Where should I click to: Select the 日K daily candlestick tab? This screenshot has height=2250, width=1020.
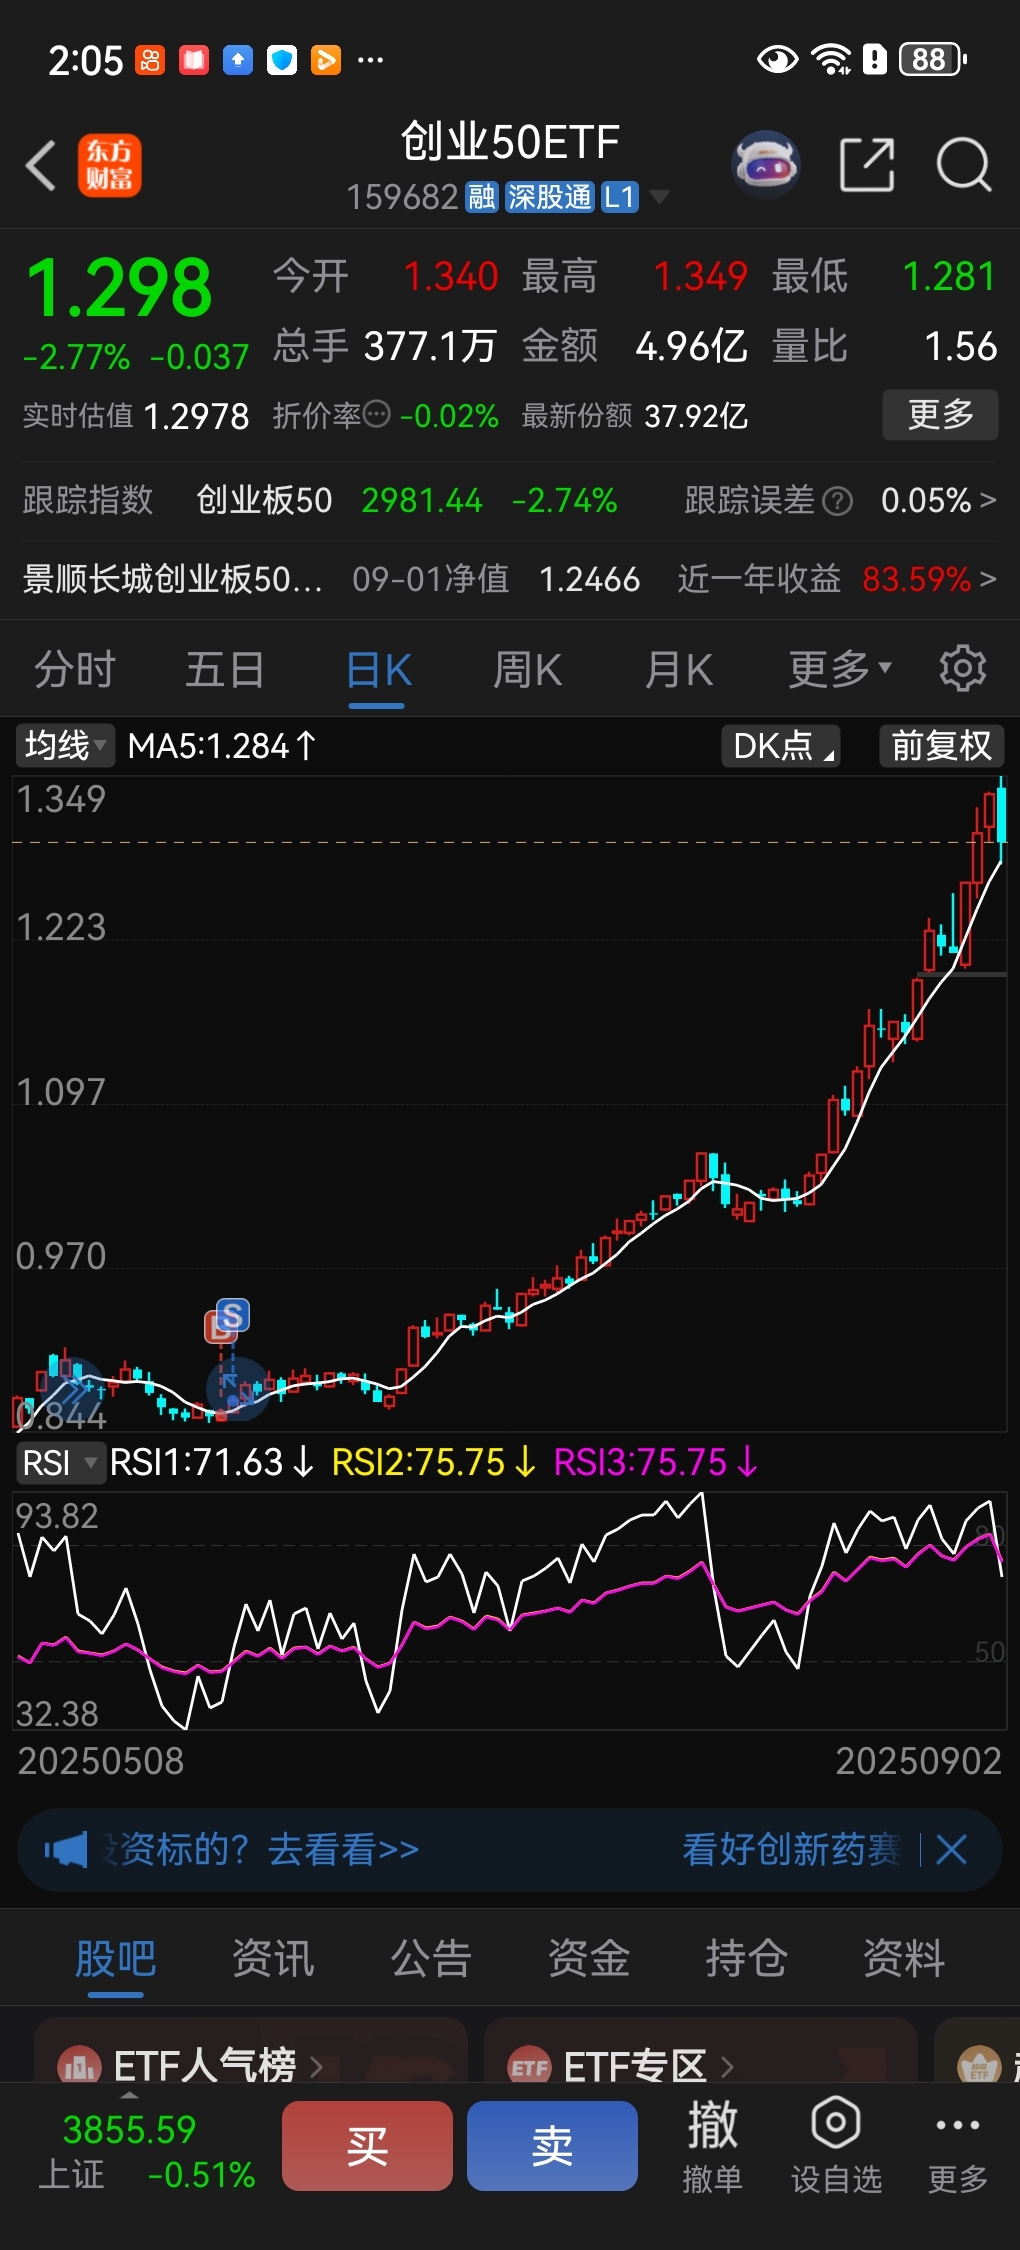tap(378, 669)
